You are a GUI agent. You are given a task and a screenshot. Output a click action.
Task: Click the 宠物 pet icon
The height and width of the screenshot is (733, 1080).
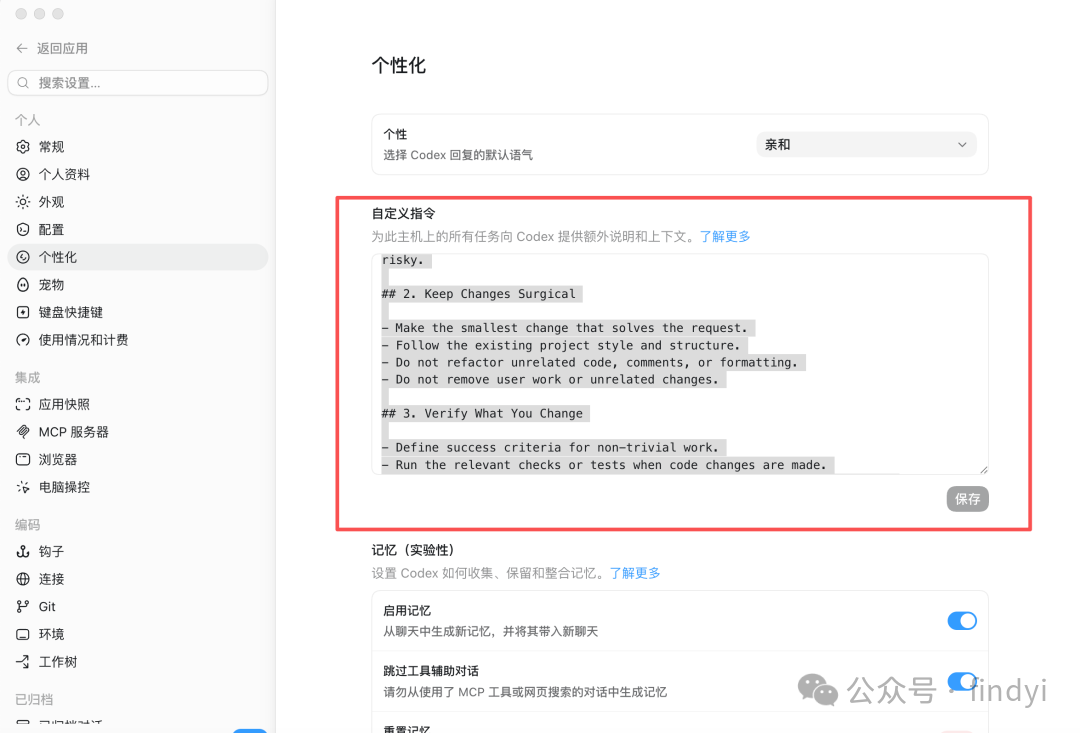click(x=23, y=285)
